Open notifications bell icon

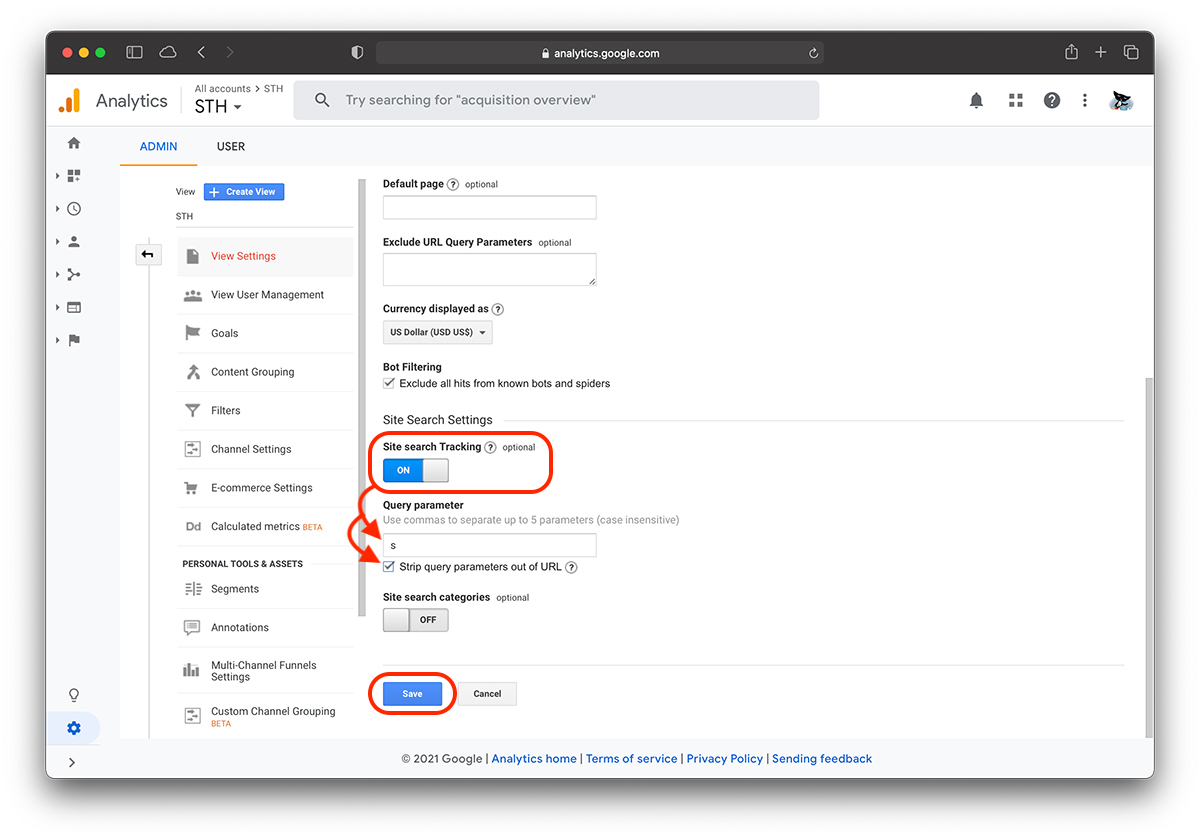coord(976,100)
